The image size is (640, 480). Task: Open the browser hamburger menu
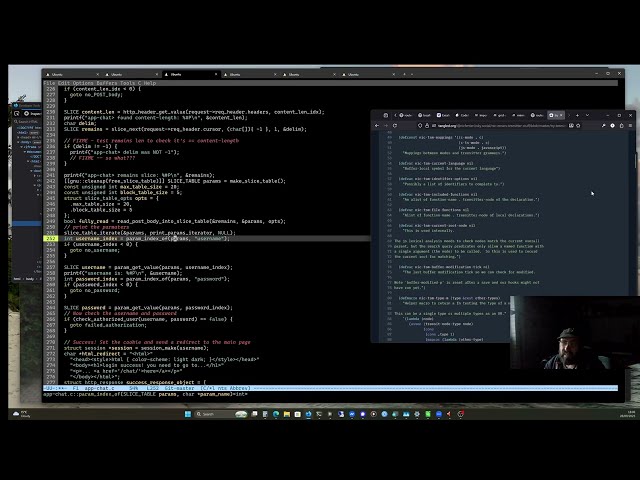pyautogui.click(x=630, y=126)
